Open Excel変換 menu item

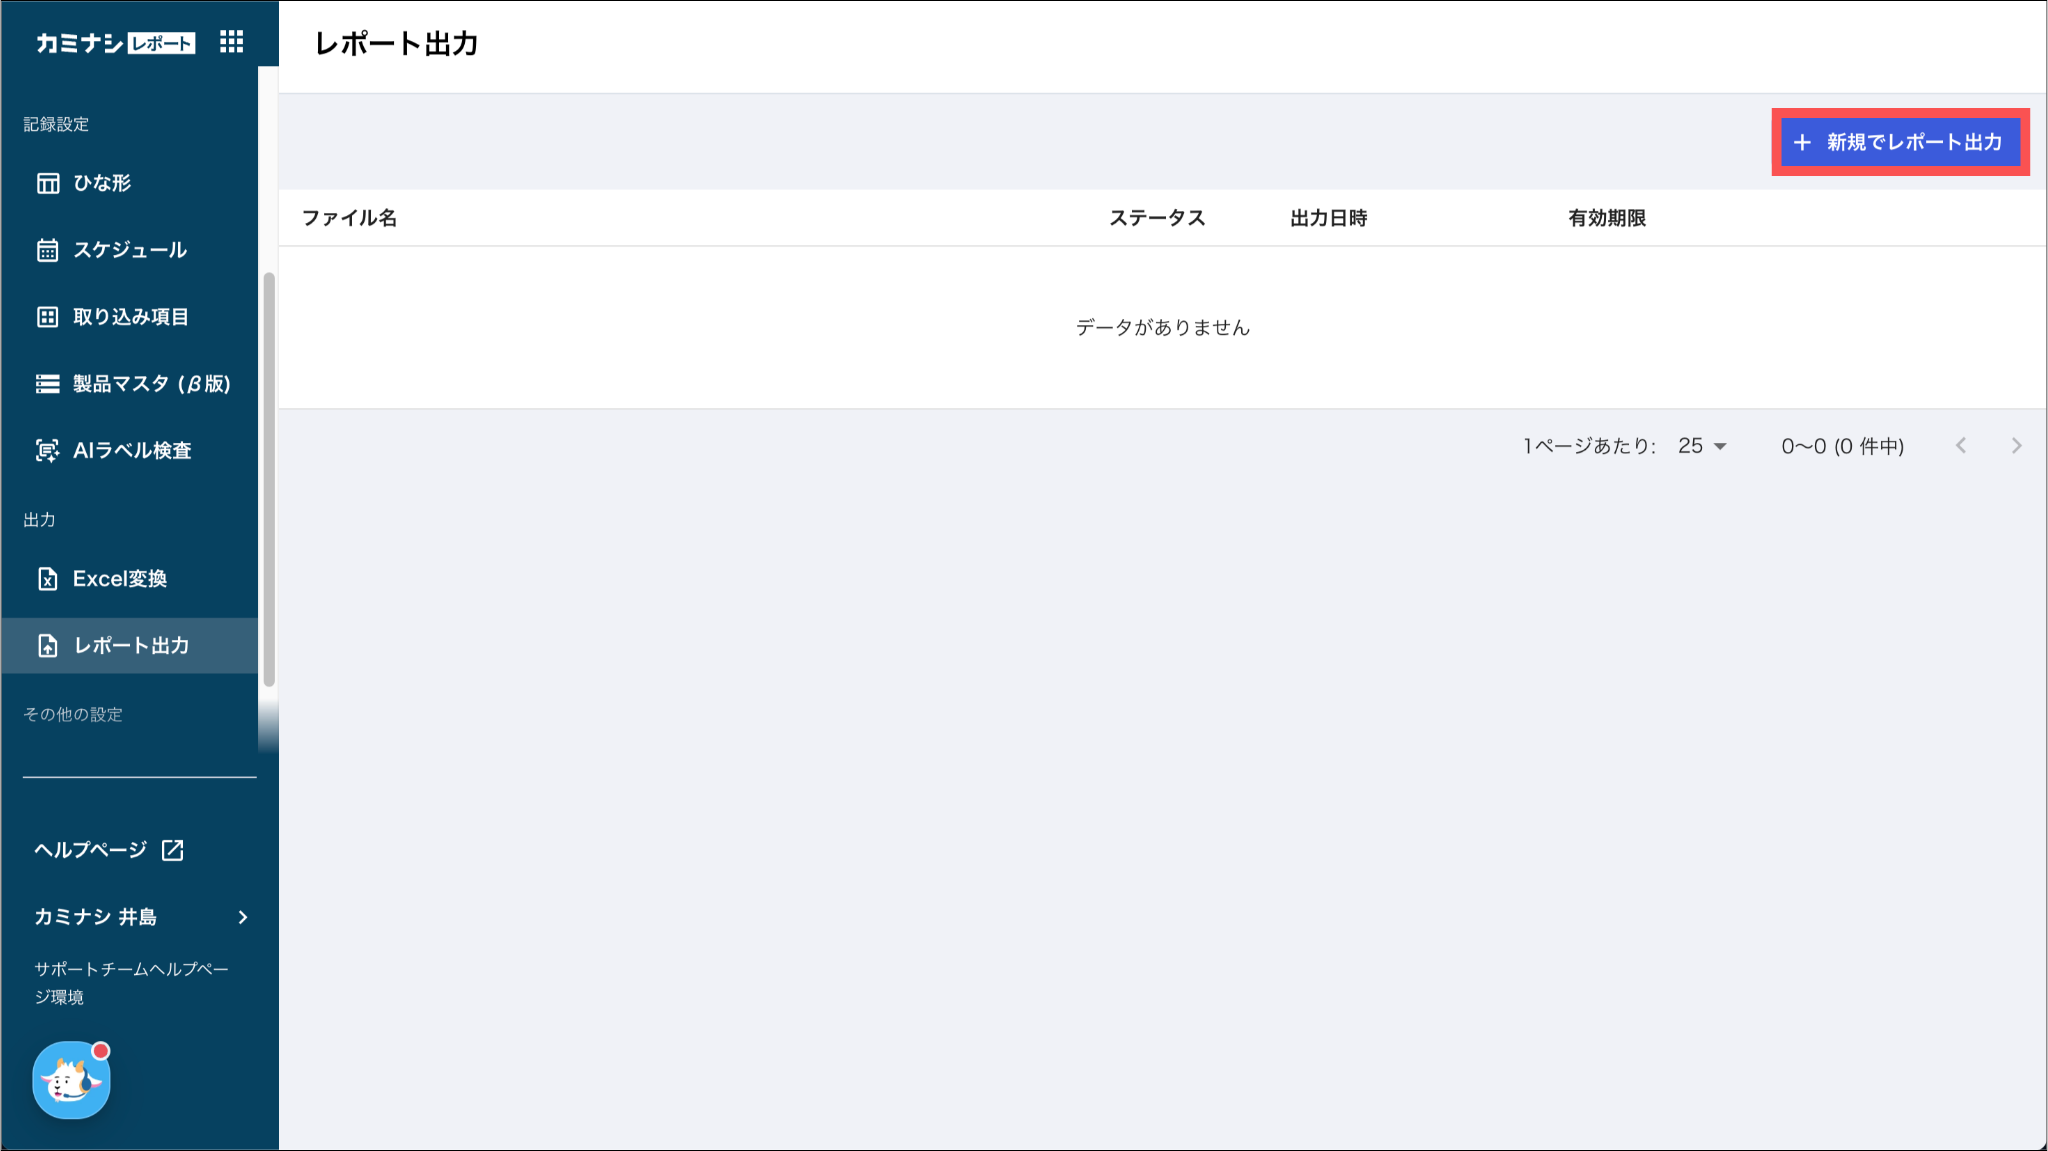(120, 579)
